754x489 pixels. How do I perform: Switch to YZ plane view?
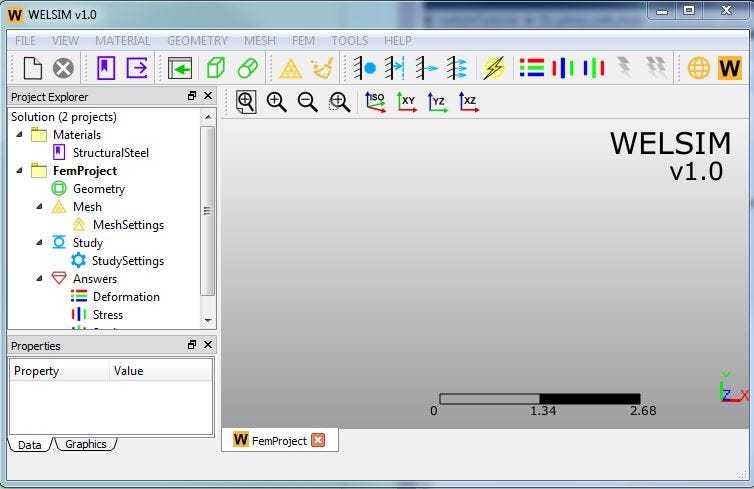pos(438,102)
